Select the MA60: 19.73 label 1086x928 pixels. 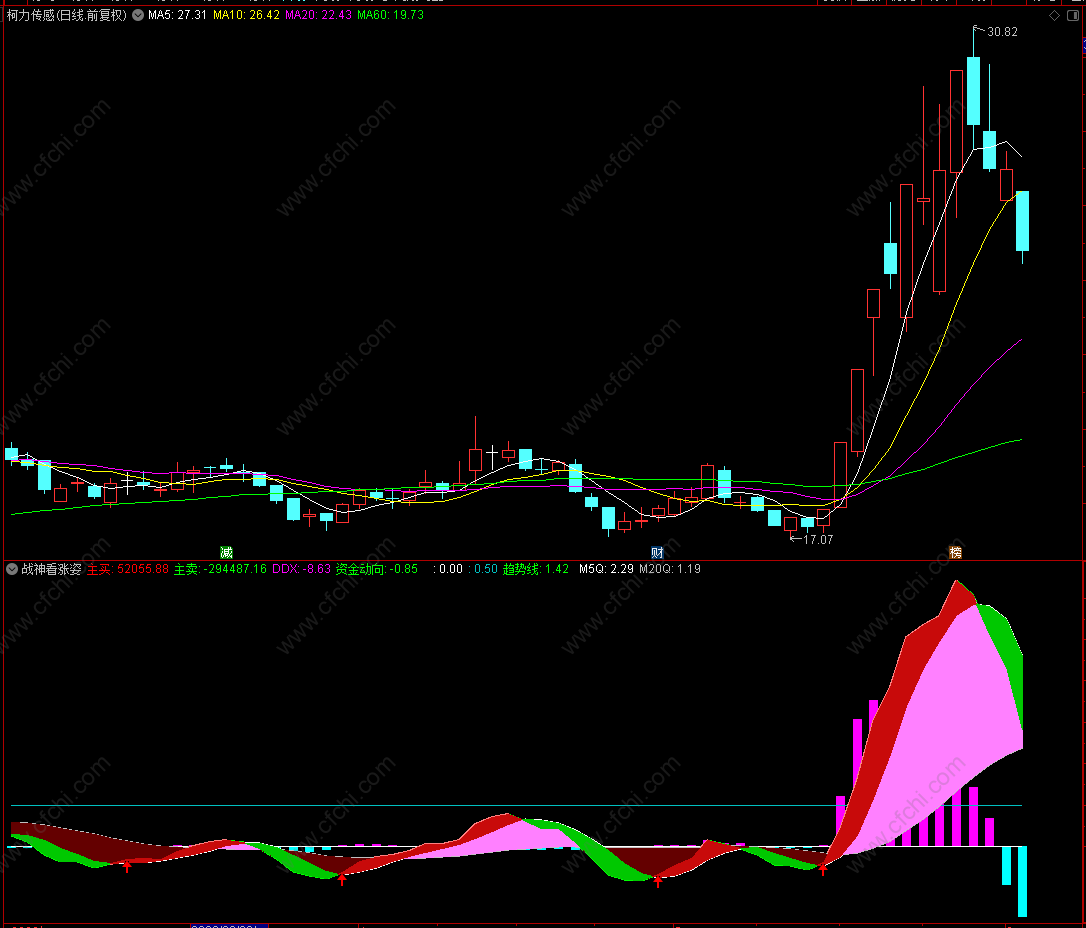[391, 15]
